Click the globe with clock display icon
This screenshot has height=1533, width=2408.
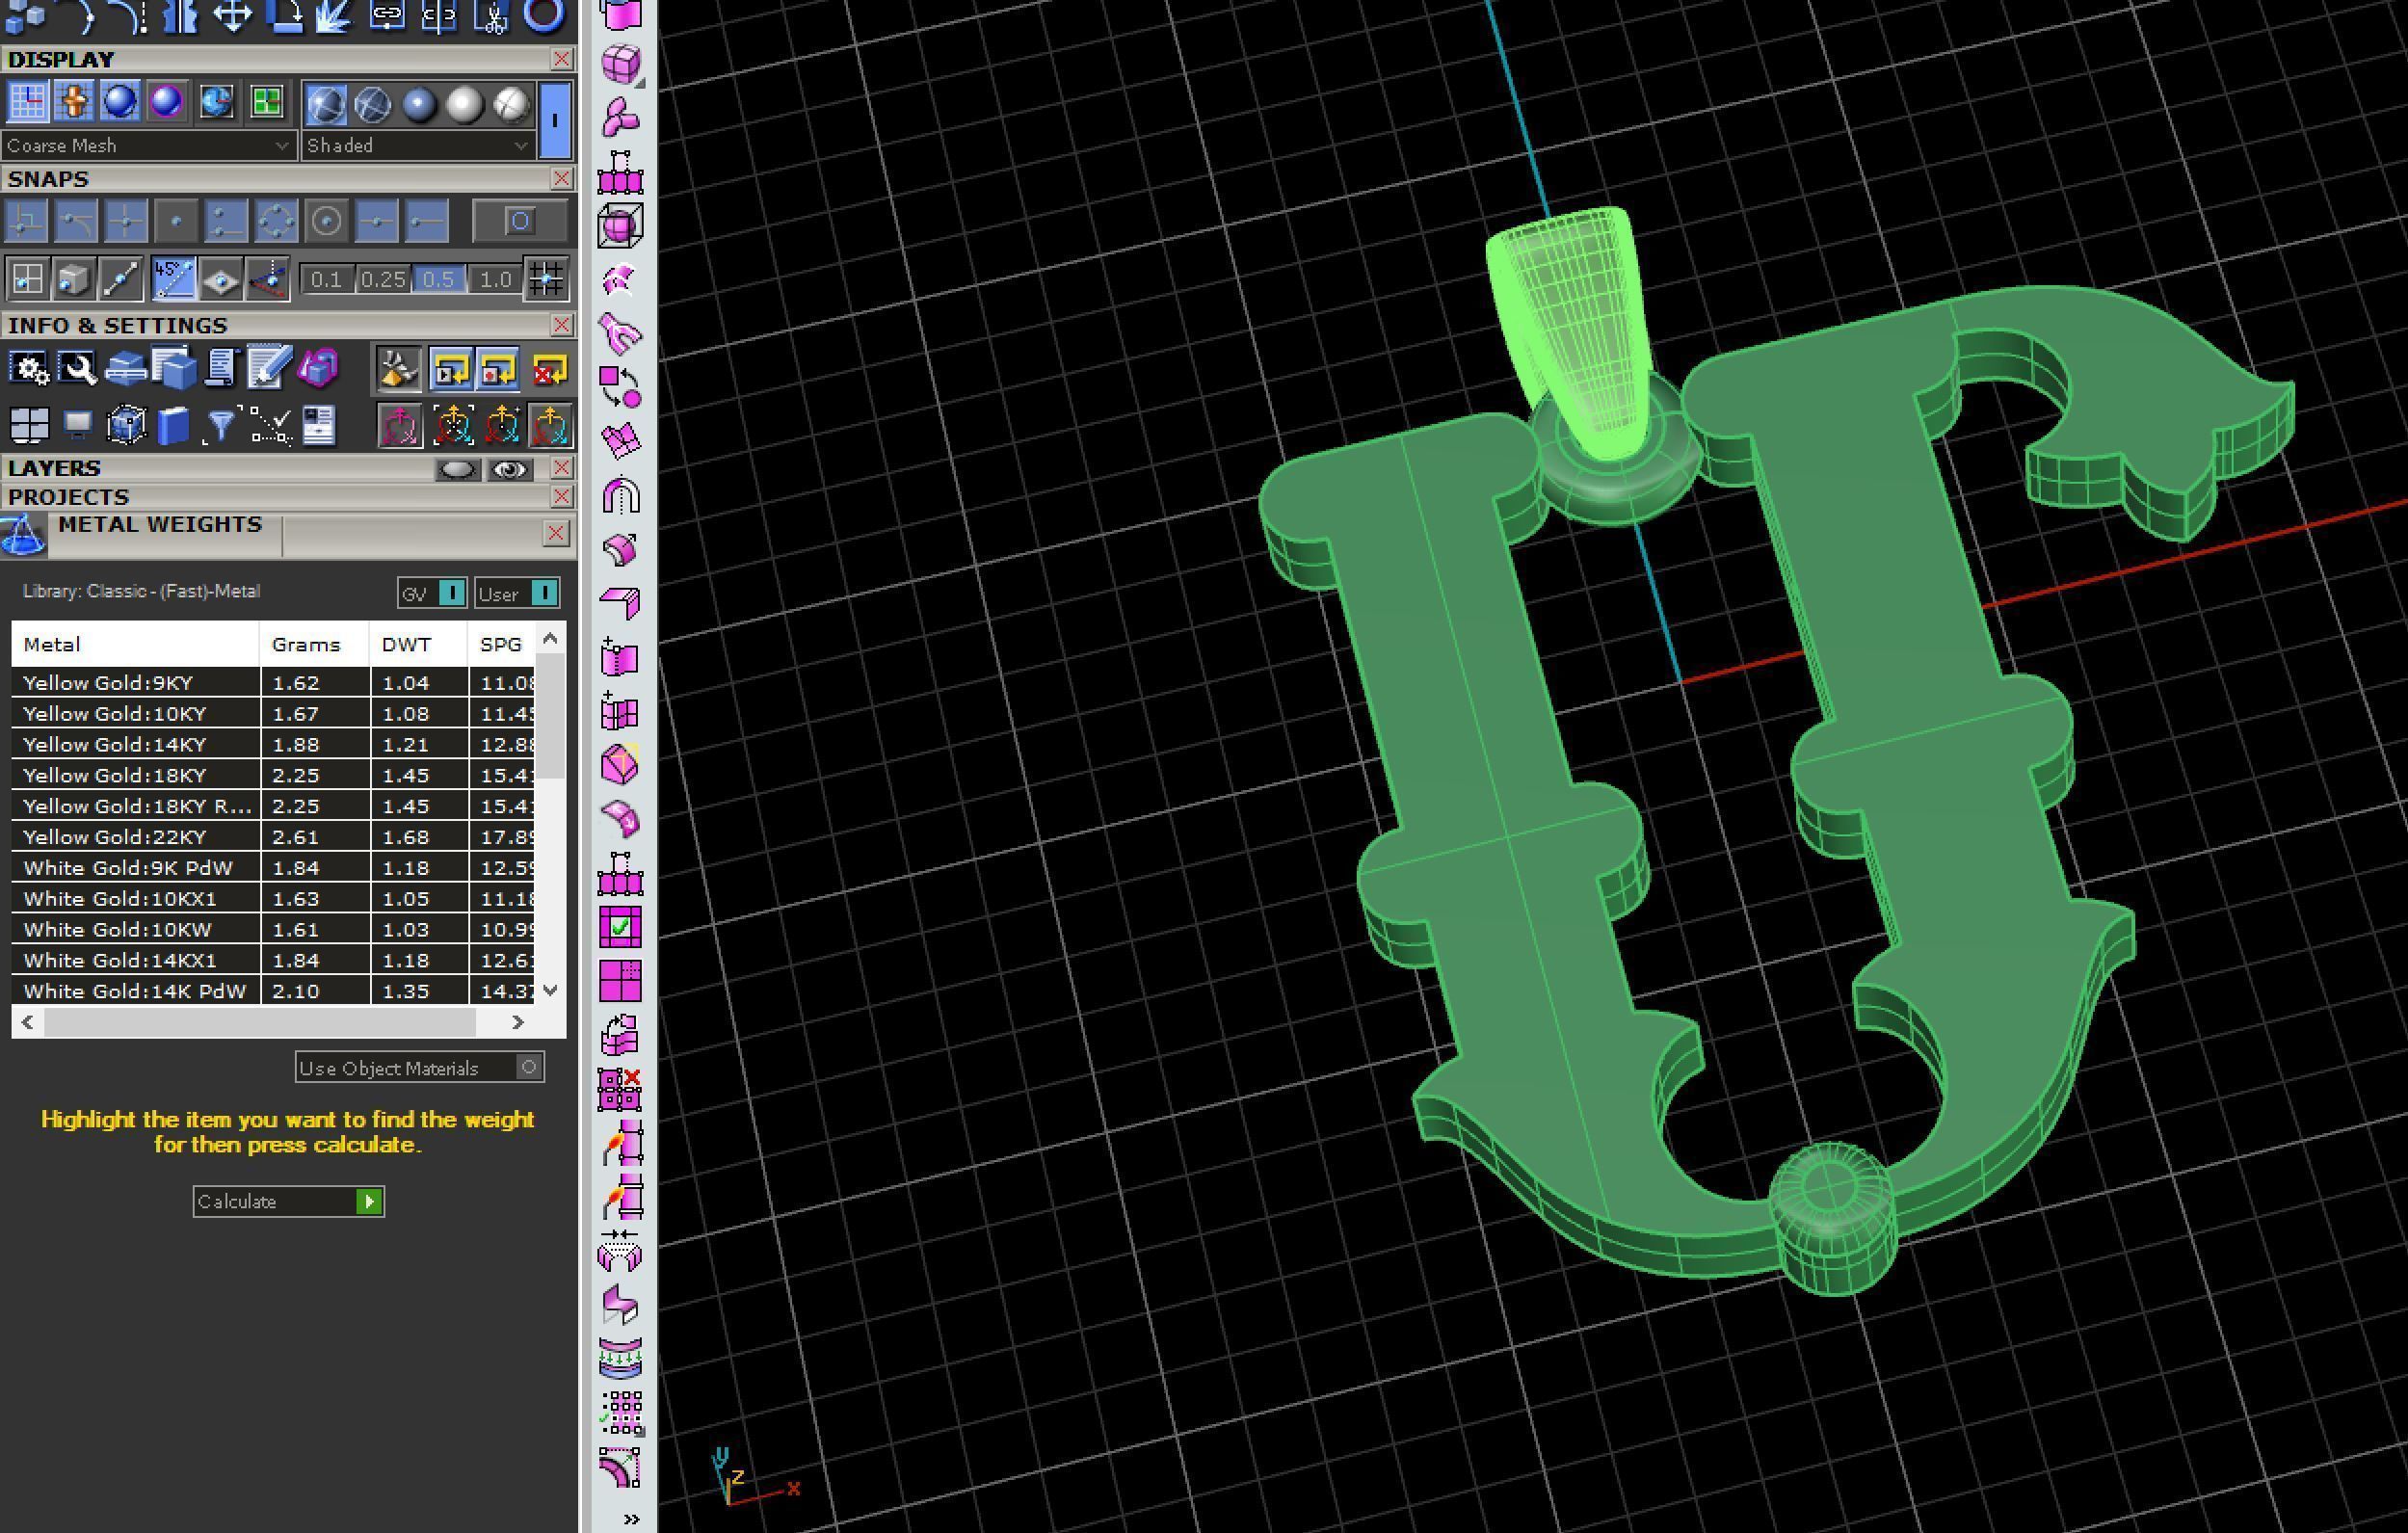pyautogui.click(x=216, y=102)
